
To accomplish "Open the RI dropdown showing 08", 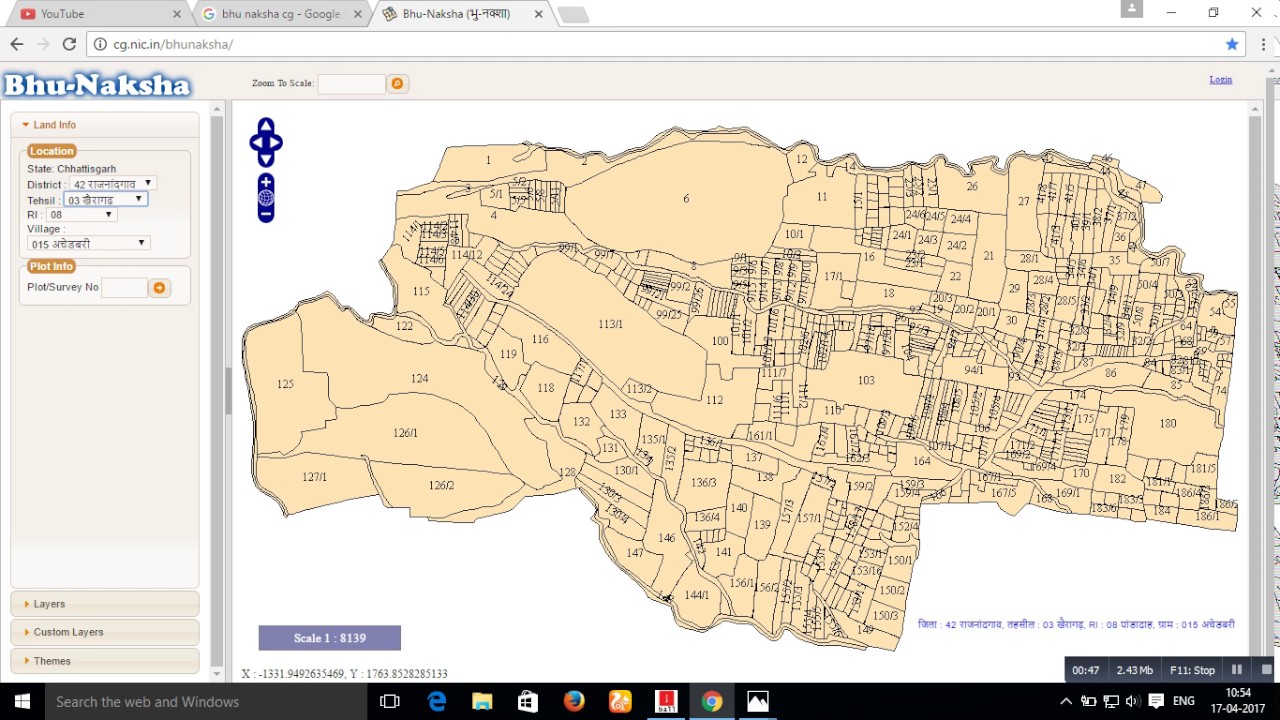I will (x=81, y=214).
